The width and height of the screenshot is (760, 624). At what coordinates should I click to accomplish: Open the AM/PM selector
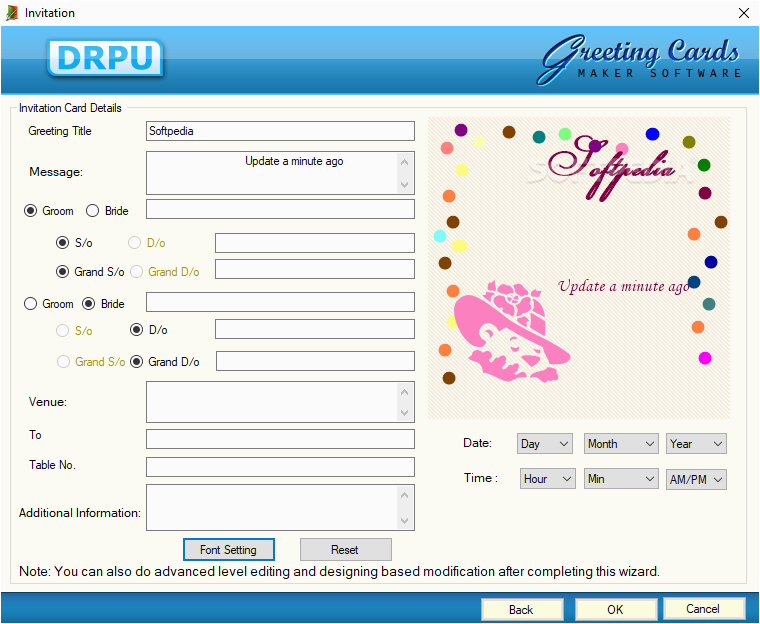point(696,479)
